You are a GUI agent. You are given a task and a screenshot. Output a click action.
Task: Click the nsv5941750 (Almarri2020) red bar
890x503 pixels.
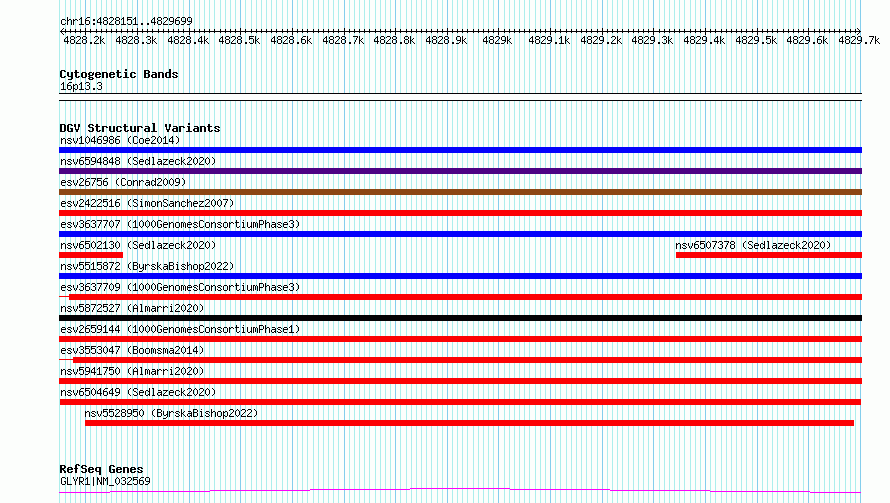460,381
